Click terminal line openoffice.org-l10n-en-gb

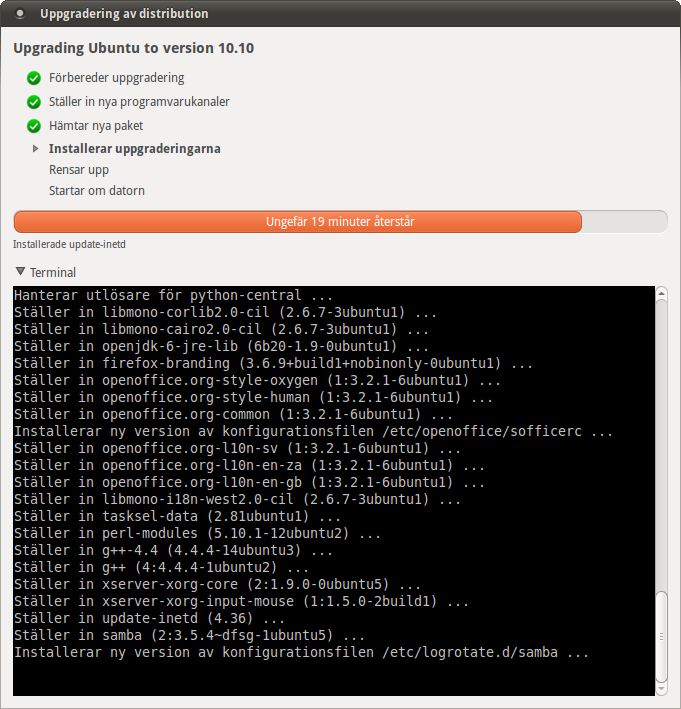(249, 482)
